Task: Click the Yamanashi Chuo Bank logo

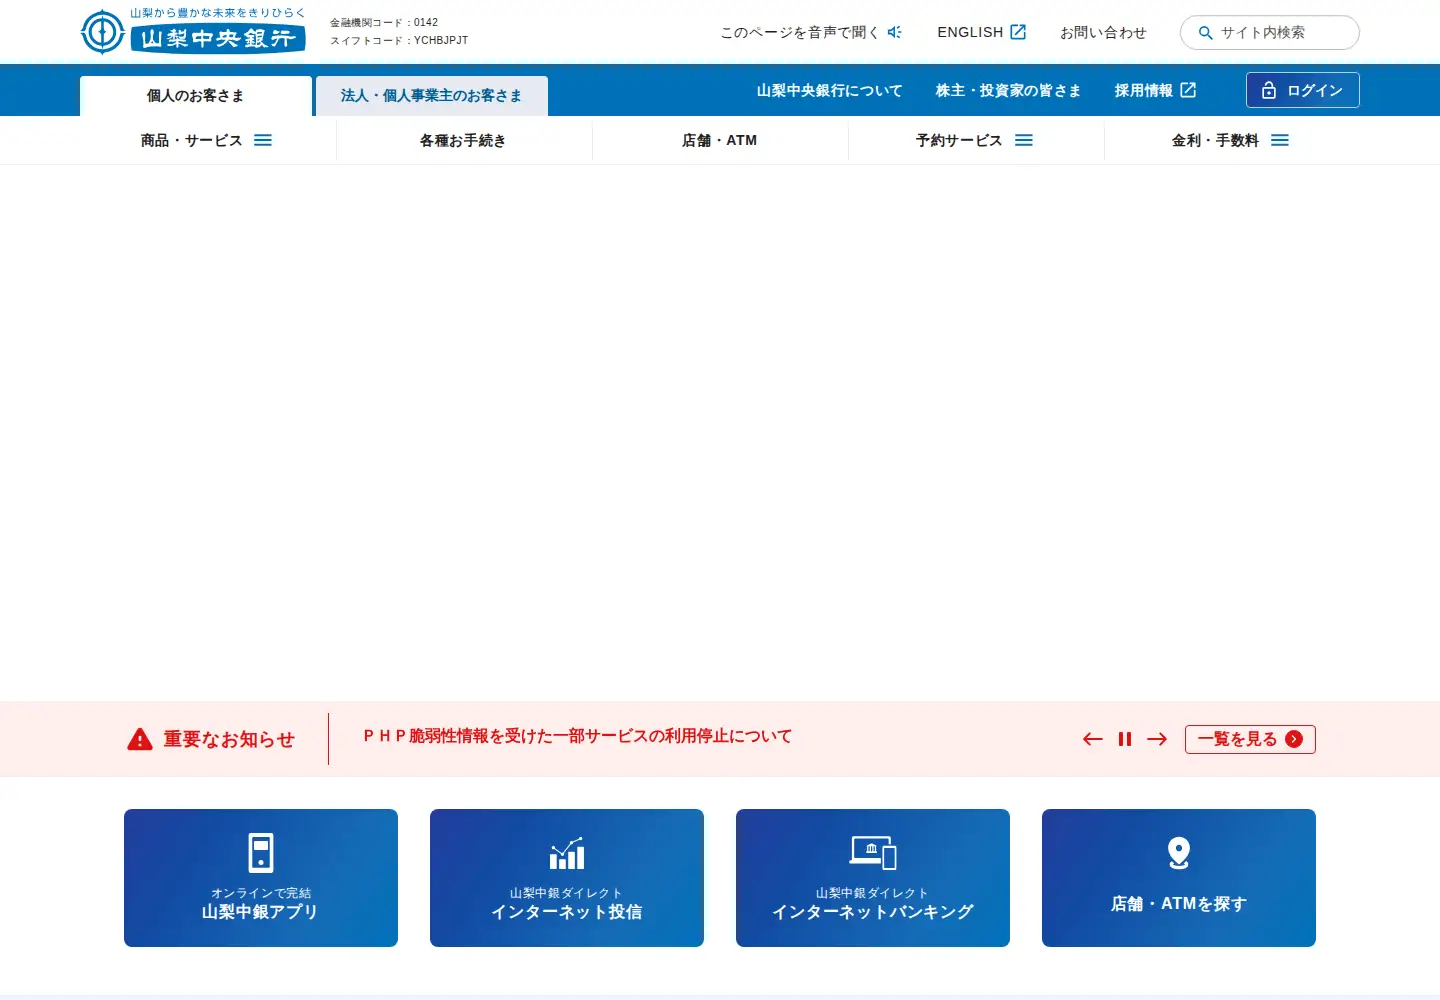Action: coord(193,31)
